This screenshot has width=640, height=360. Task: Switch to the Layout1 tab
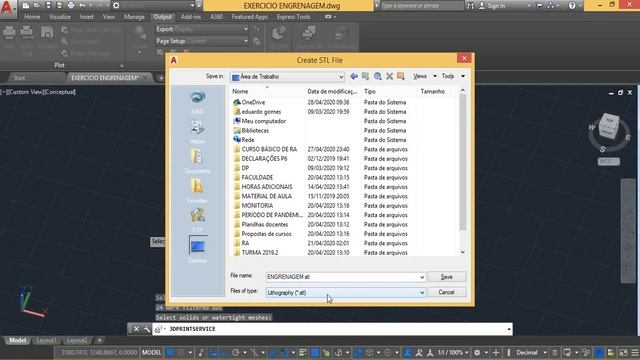[46, 340]
